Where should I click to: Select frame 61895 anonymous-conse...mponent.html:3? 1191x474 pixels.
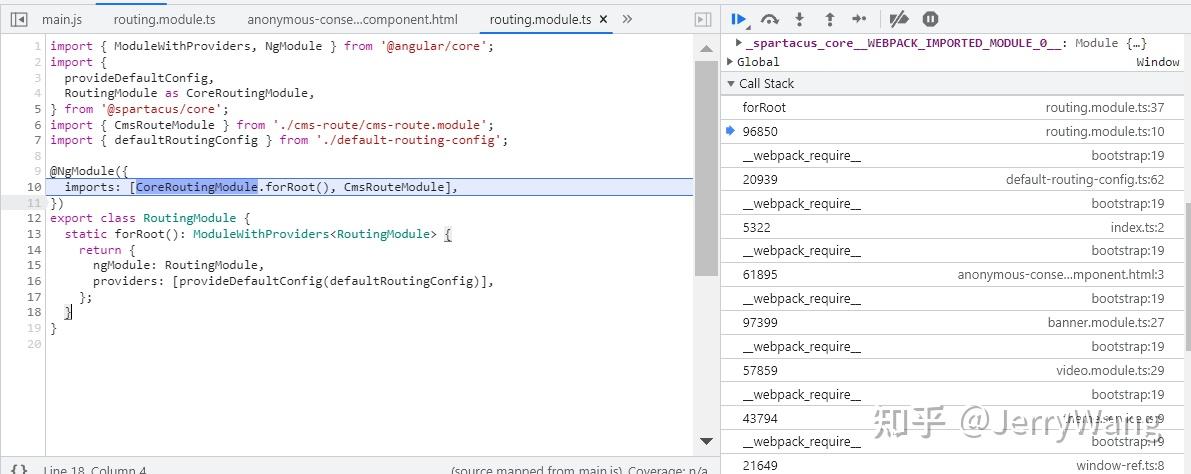[952, 275]
